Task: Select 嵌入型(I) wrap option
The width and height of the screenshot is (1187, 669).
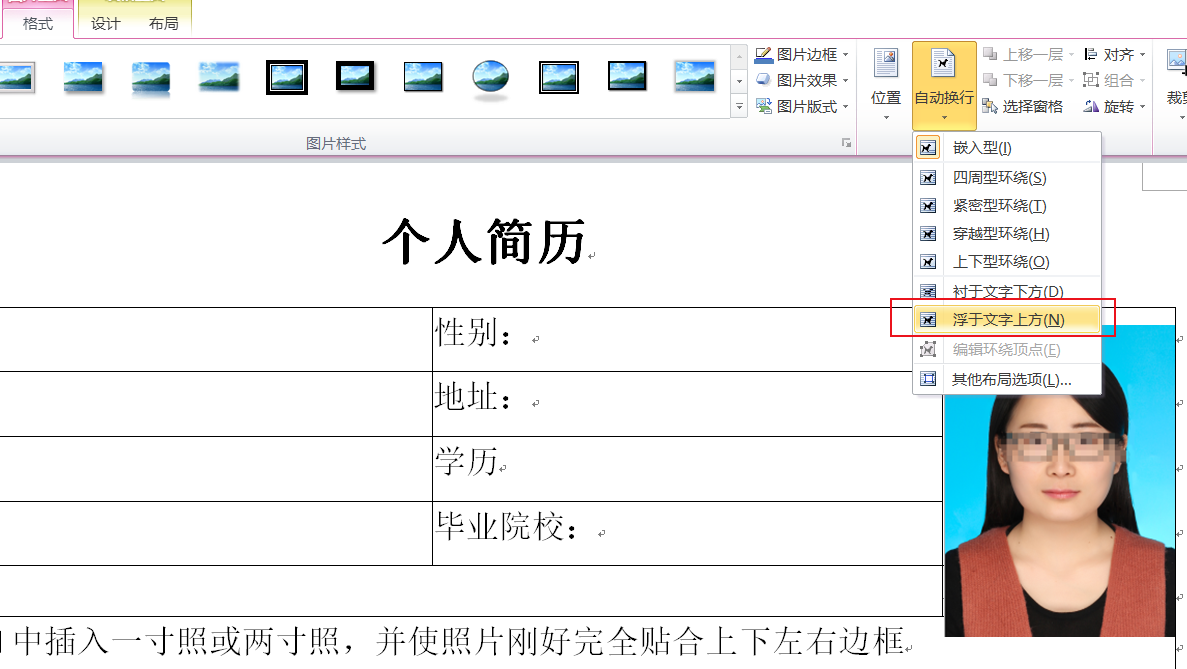Action: coord(1007,148)
